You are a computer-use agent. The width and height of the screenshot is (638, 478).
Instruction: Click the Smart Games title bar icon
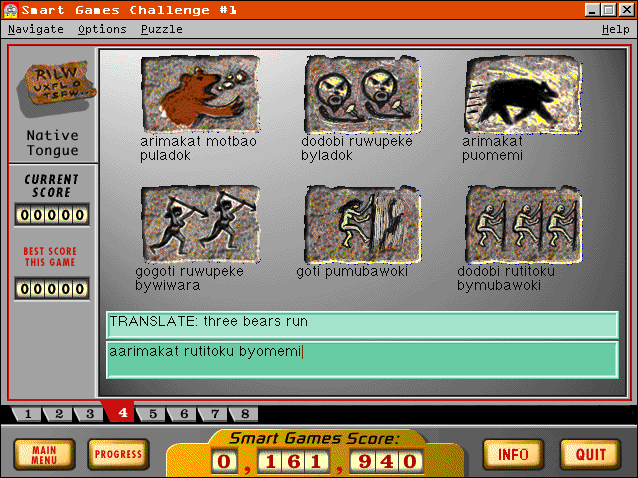[10, 9]
